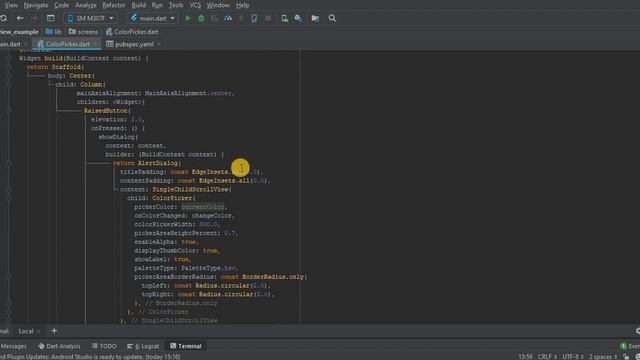This screenshot has height=360, width=640.
Task: Run the app with the green play icon
Action: (x=188, y=18)
